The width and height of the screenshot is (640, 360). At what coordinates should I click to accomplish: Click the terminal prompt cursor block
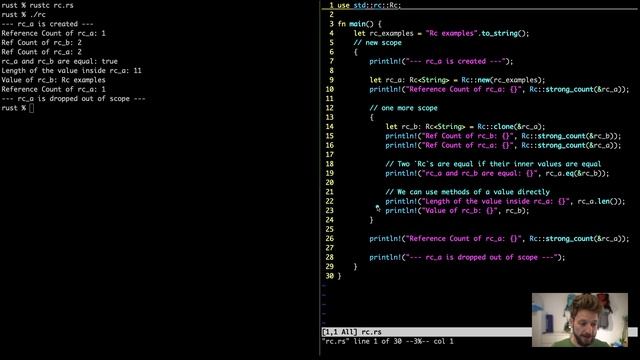(32, 108)
